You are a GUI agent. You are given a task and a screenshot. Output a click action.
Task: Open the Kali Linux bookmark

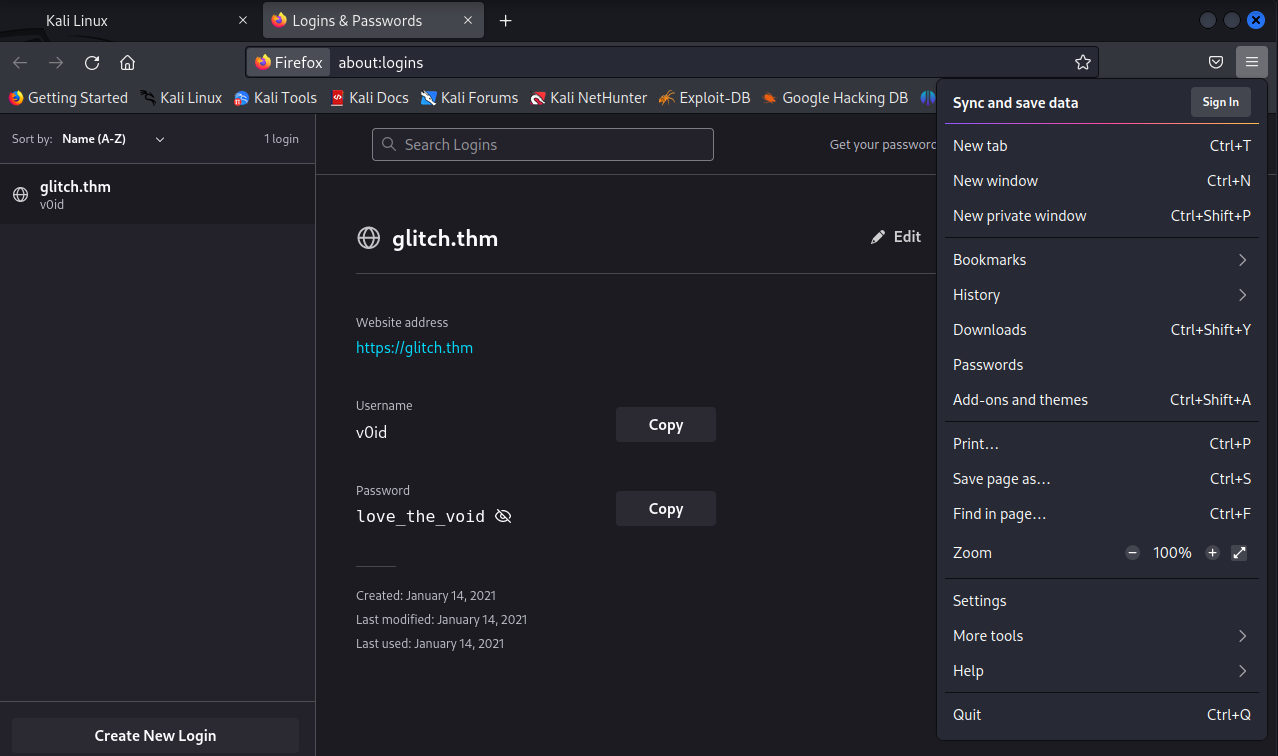[181, 97]
